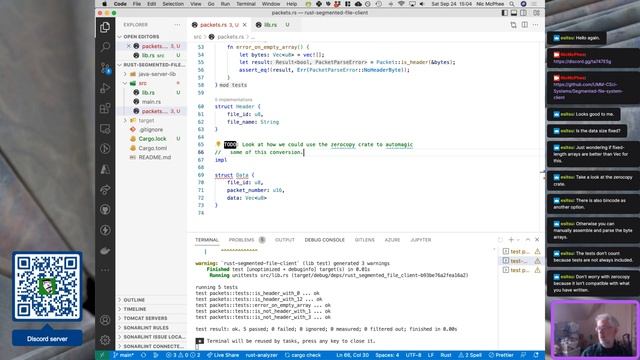Switch to the GitLens panel tab
Image resolution: width=640 pixels, height=360 pixels.
(x=364, y=240)
